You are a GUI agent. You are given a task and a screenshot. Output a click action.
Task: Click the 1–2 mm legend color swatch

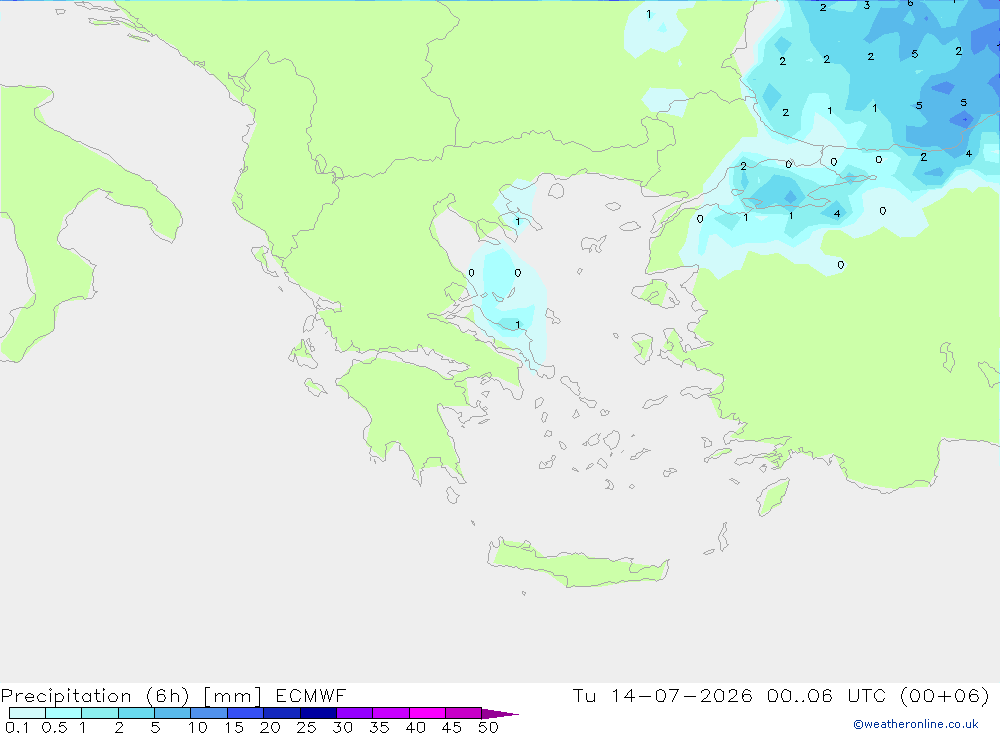coord(100,713)
